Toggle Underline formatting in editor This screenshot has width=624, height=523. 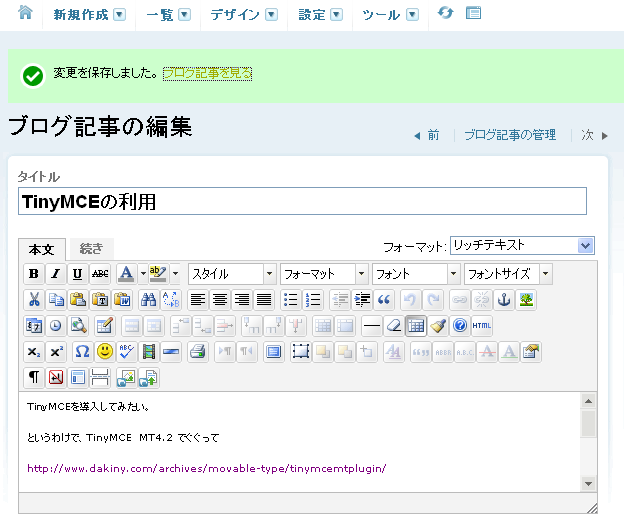(x=78, y=274)
